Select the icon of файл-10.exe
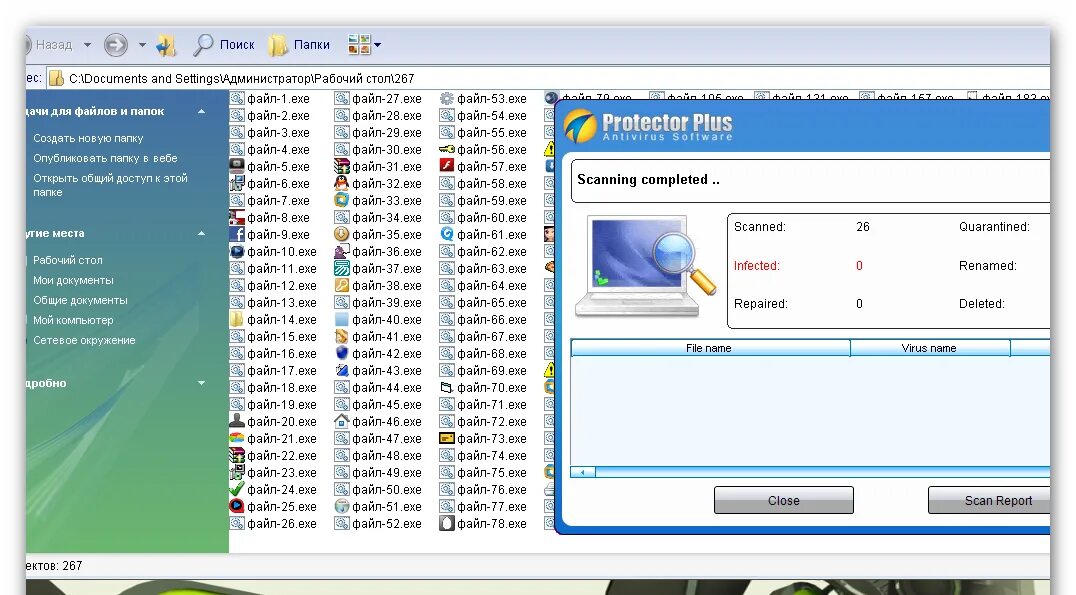The width and height of the screenshot is (1076, 595). [x=237, y=251]
